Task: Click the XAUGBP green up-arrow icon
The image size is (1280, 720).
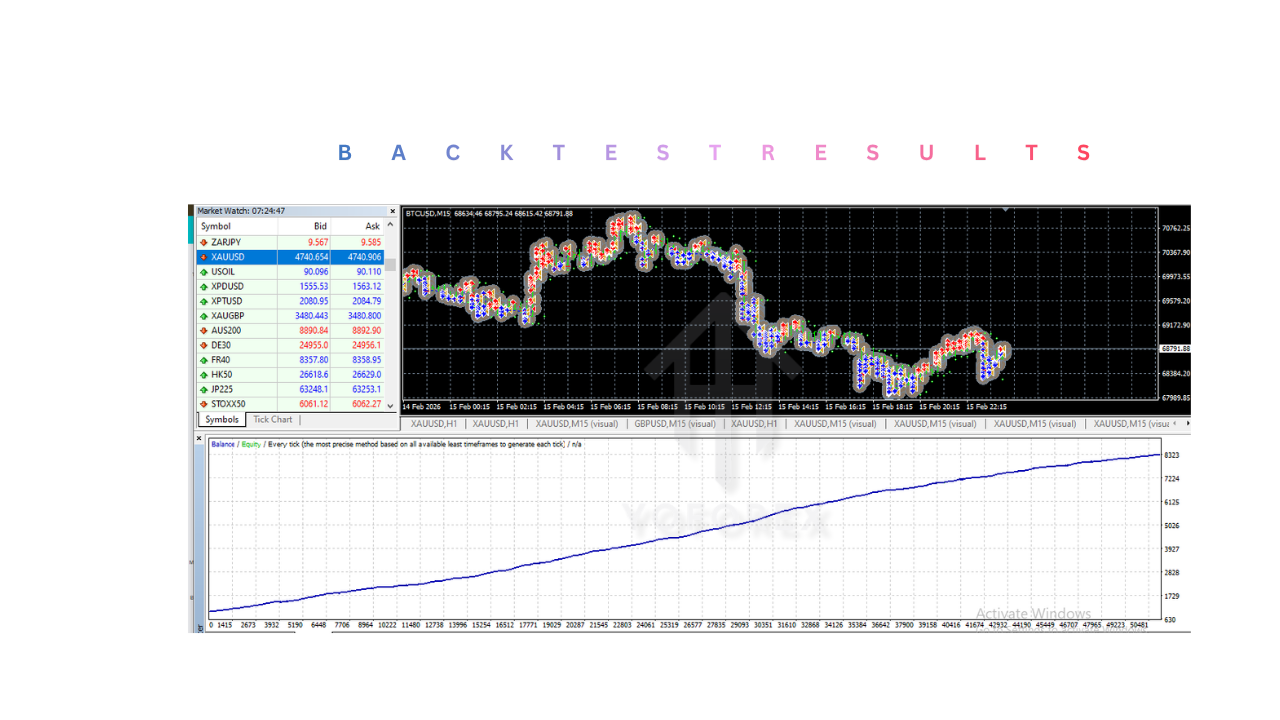Action: point(204,316)
